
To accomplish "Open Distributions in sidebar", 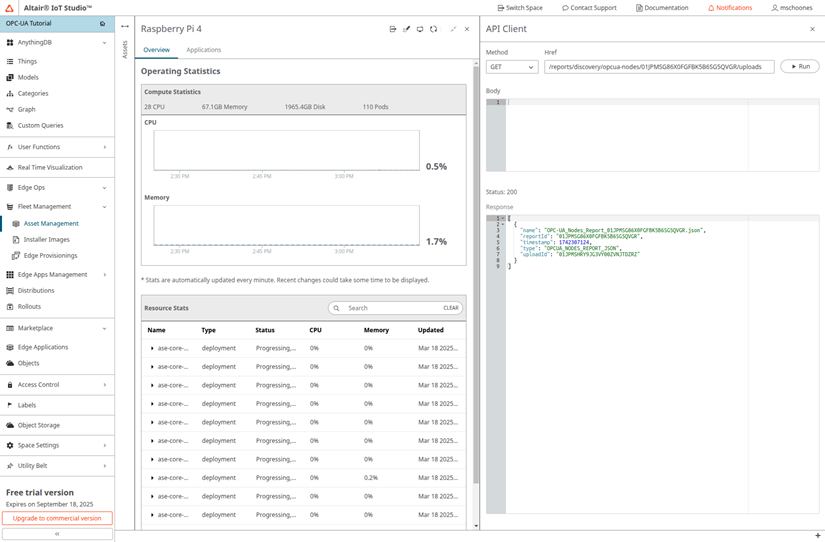I will click(x=36, y=290).
